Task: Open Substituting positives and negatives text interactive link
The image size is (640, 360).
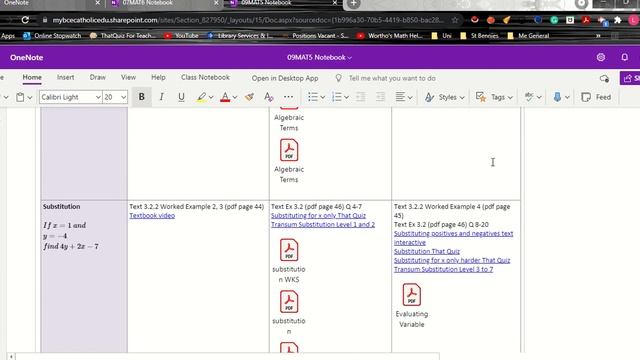Action: [x=453, y=238]
